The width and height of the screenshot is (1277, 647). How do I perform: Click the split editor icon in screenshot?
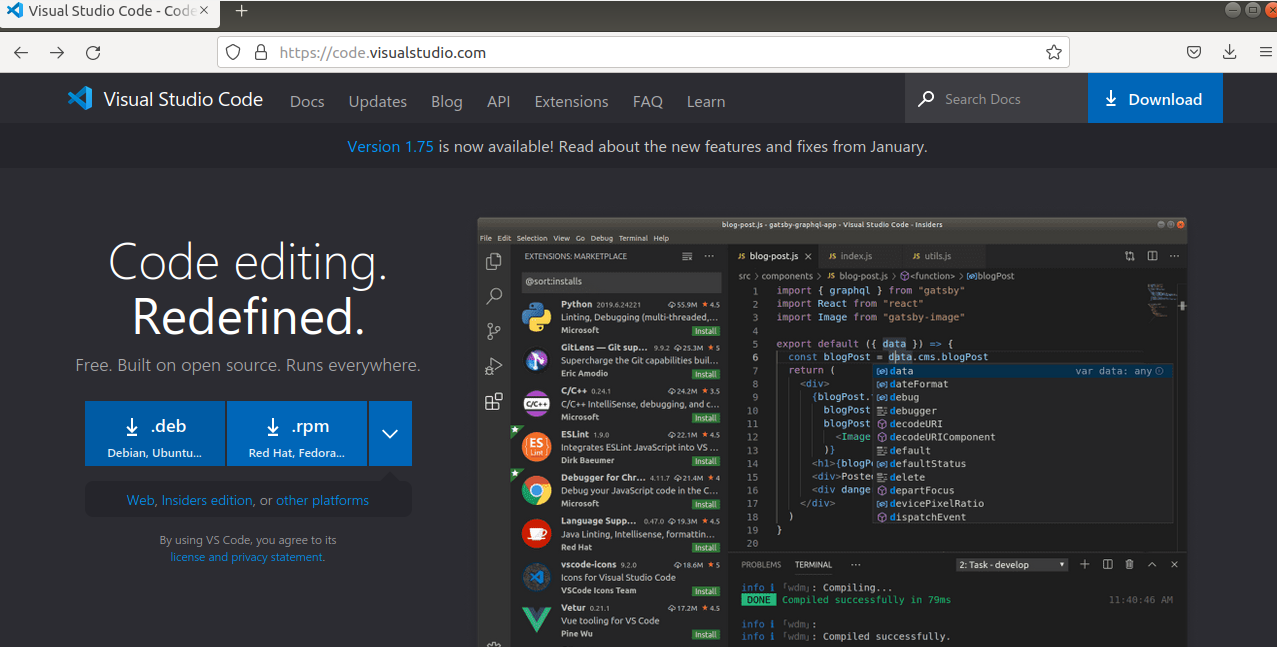point(1152,256)
